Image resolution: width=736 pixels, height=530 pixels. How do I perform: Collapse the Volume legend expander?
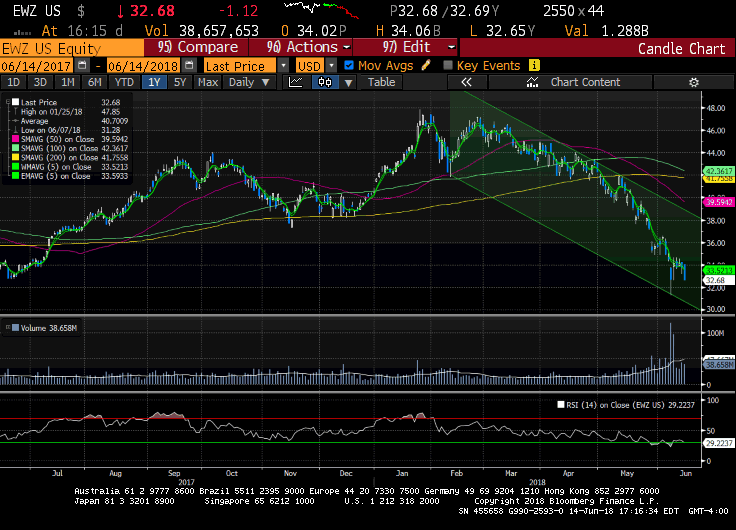(x=8, y=327)
